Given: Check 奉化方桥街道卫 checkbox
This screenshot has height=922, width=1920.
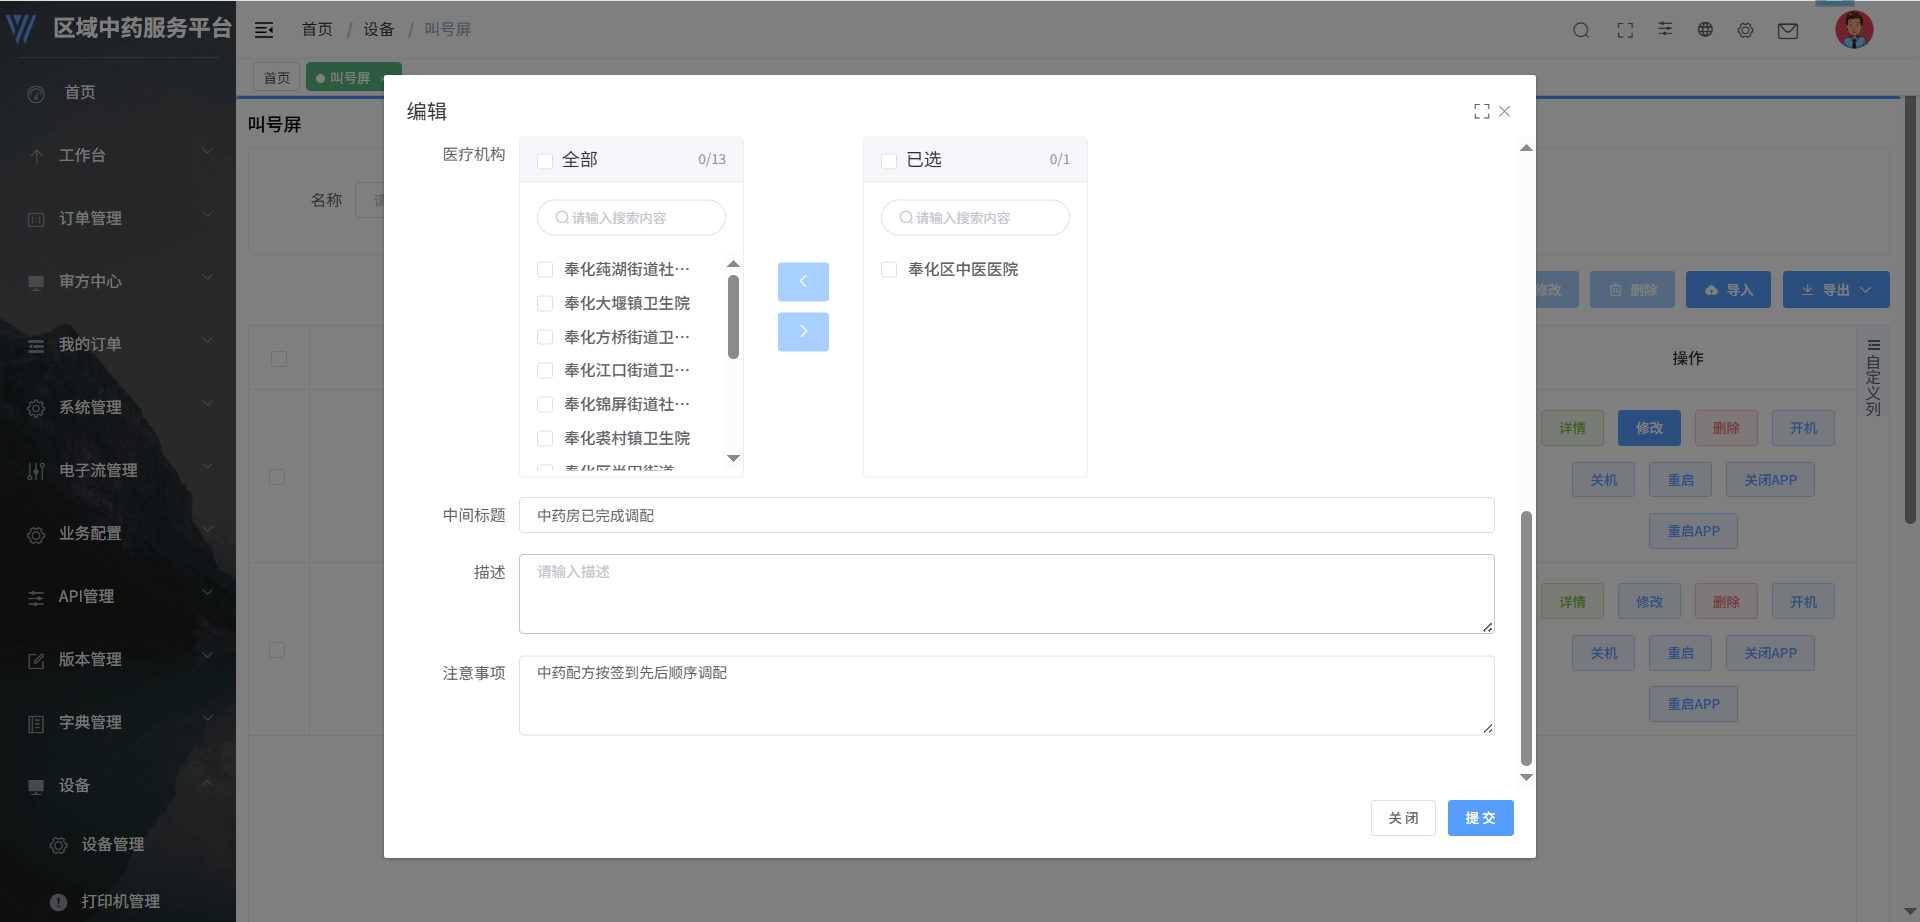Looking at the screenshot, I should point(545,337).
